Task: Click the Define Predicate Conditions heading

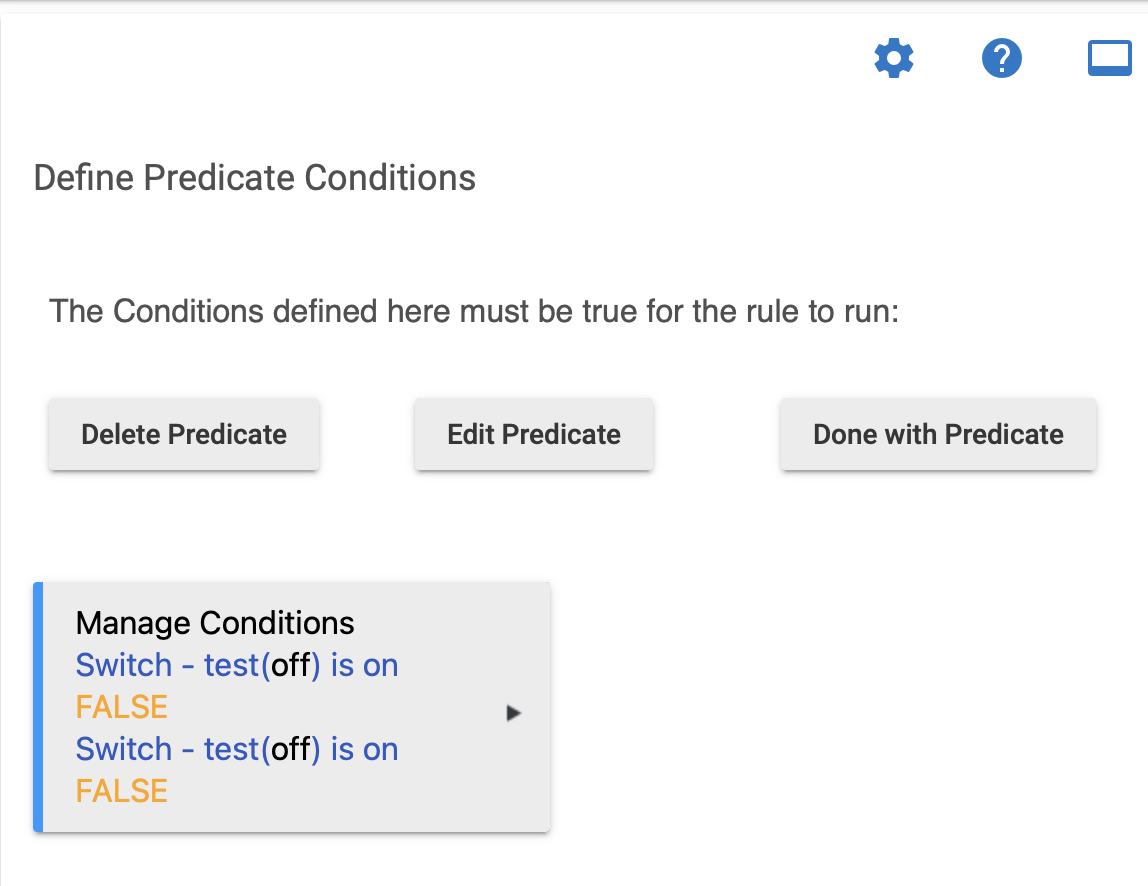Action: (x=255, y=178)
